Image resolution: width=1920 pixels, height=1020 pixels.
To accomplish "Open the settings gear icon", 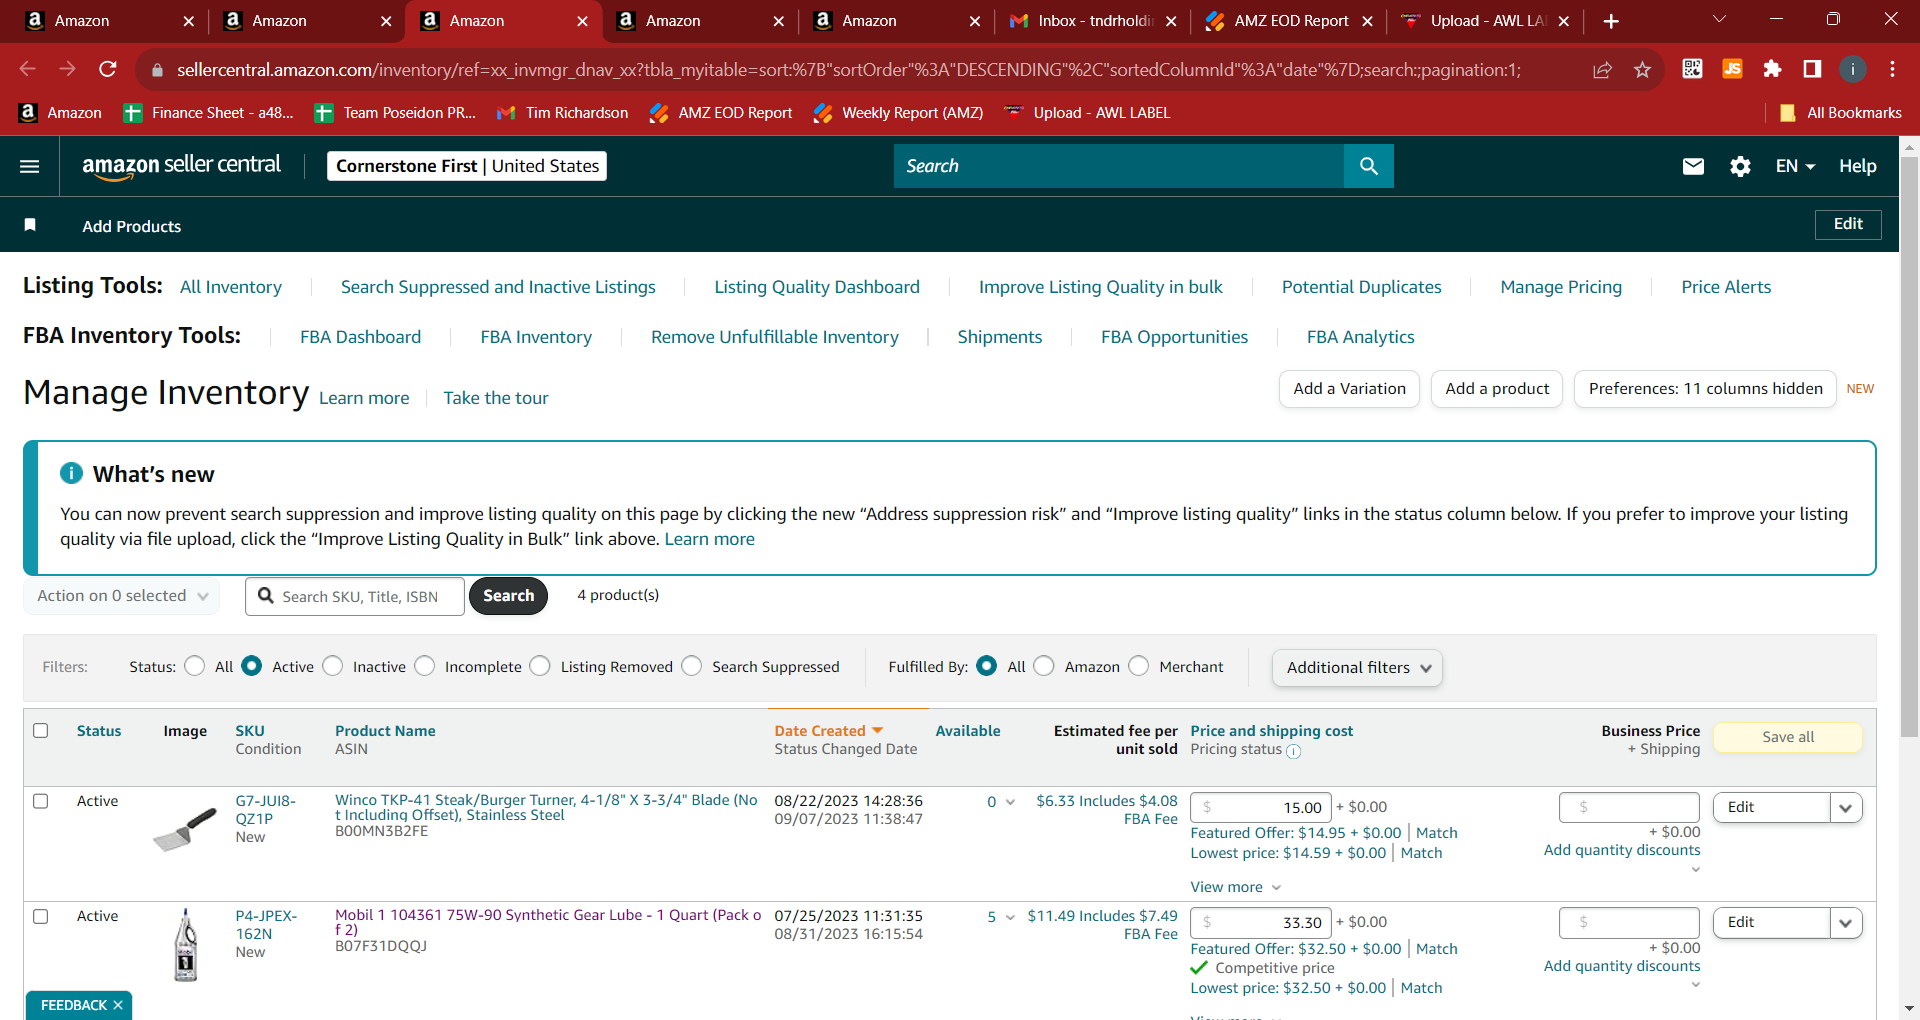I will click(1740, 166).
